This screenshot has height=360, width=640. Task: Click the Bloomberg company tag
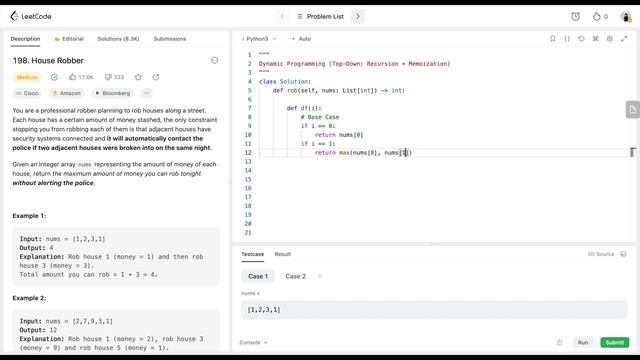point(113,93)
